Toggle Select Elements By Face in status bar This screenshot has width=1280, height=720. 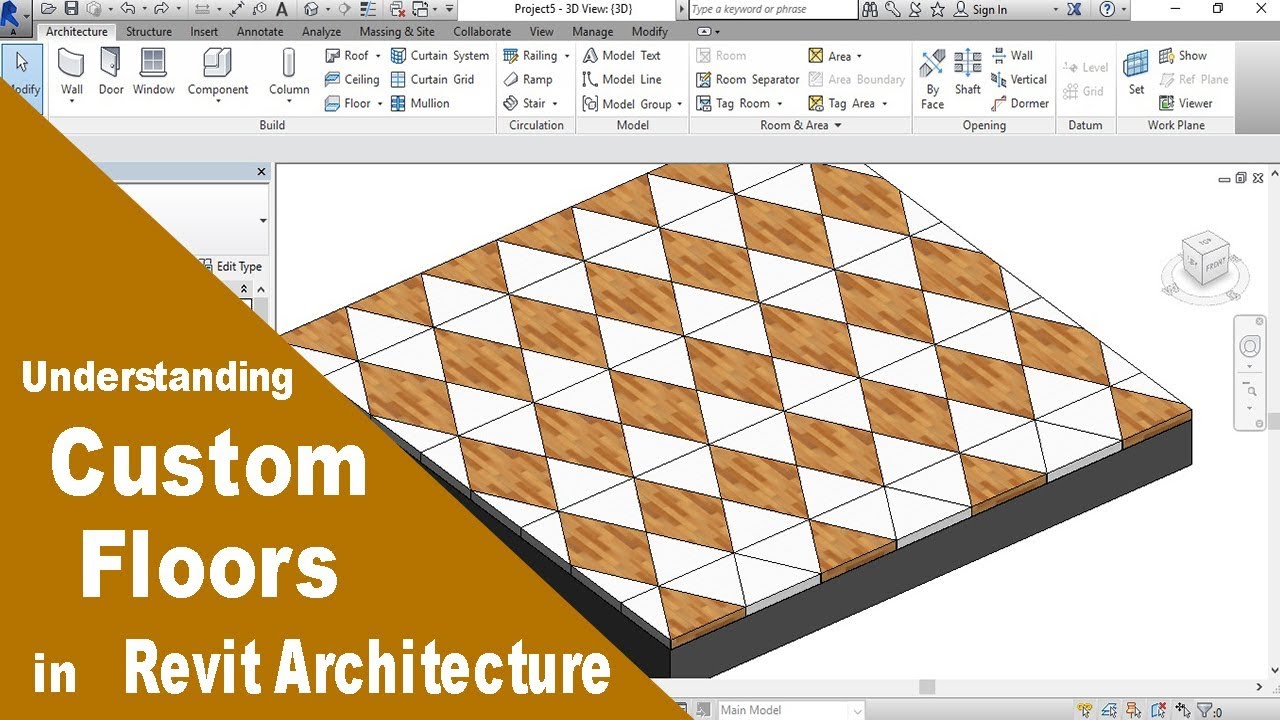pos(1158,710)
